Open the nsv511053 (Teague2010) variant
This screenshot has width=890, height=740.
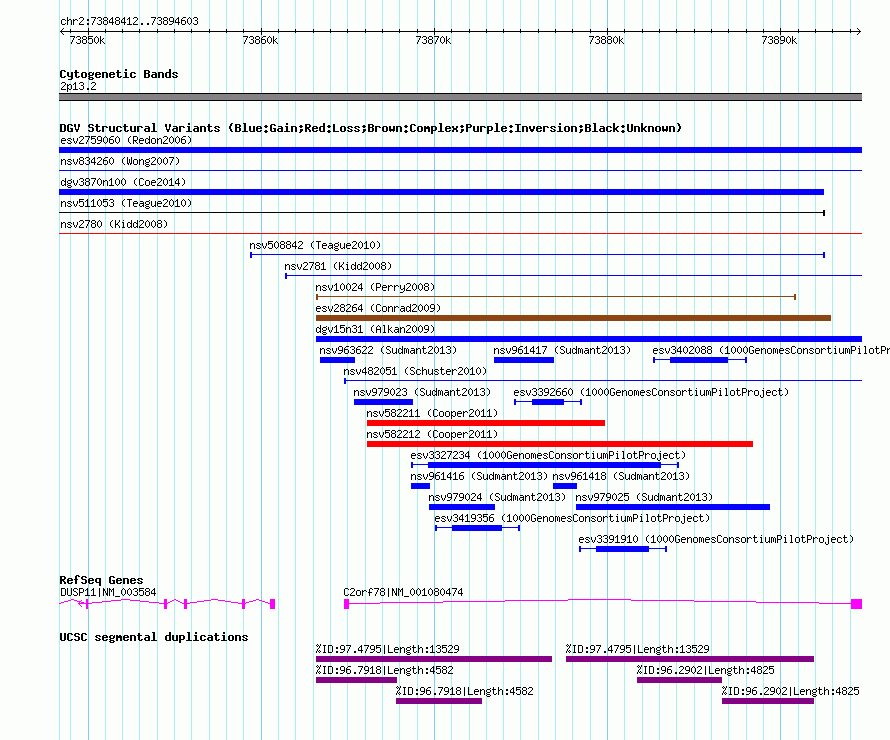point(442,213)
